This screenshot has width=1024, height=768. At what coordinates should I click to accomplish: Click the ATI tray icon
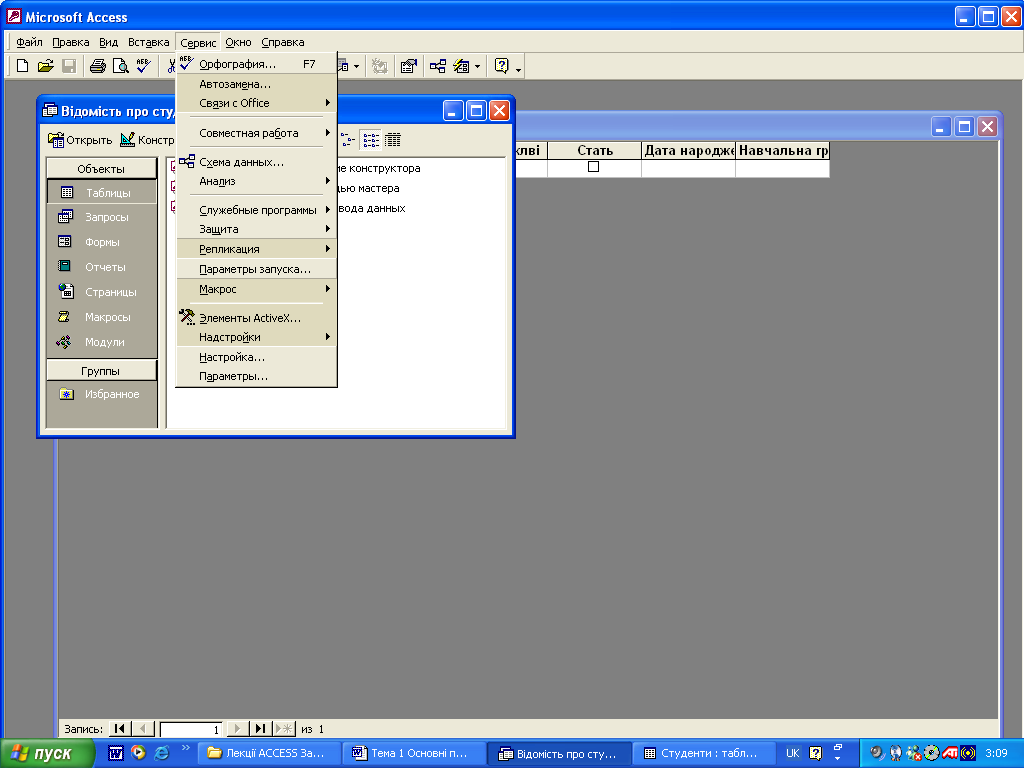pos(950,753)
